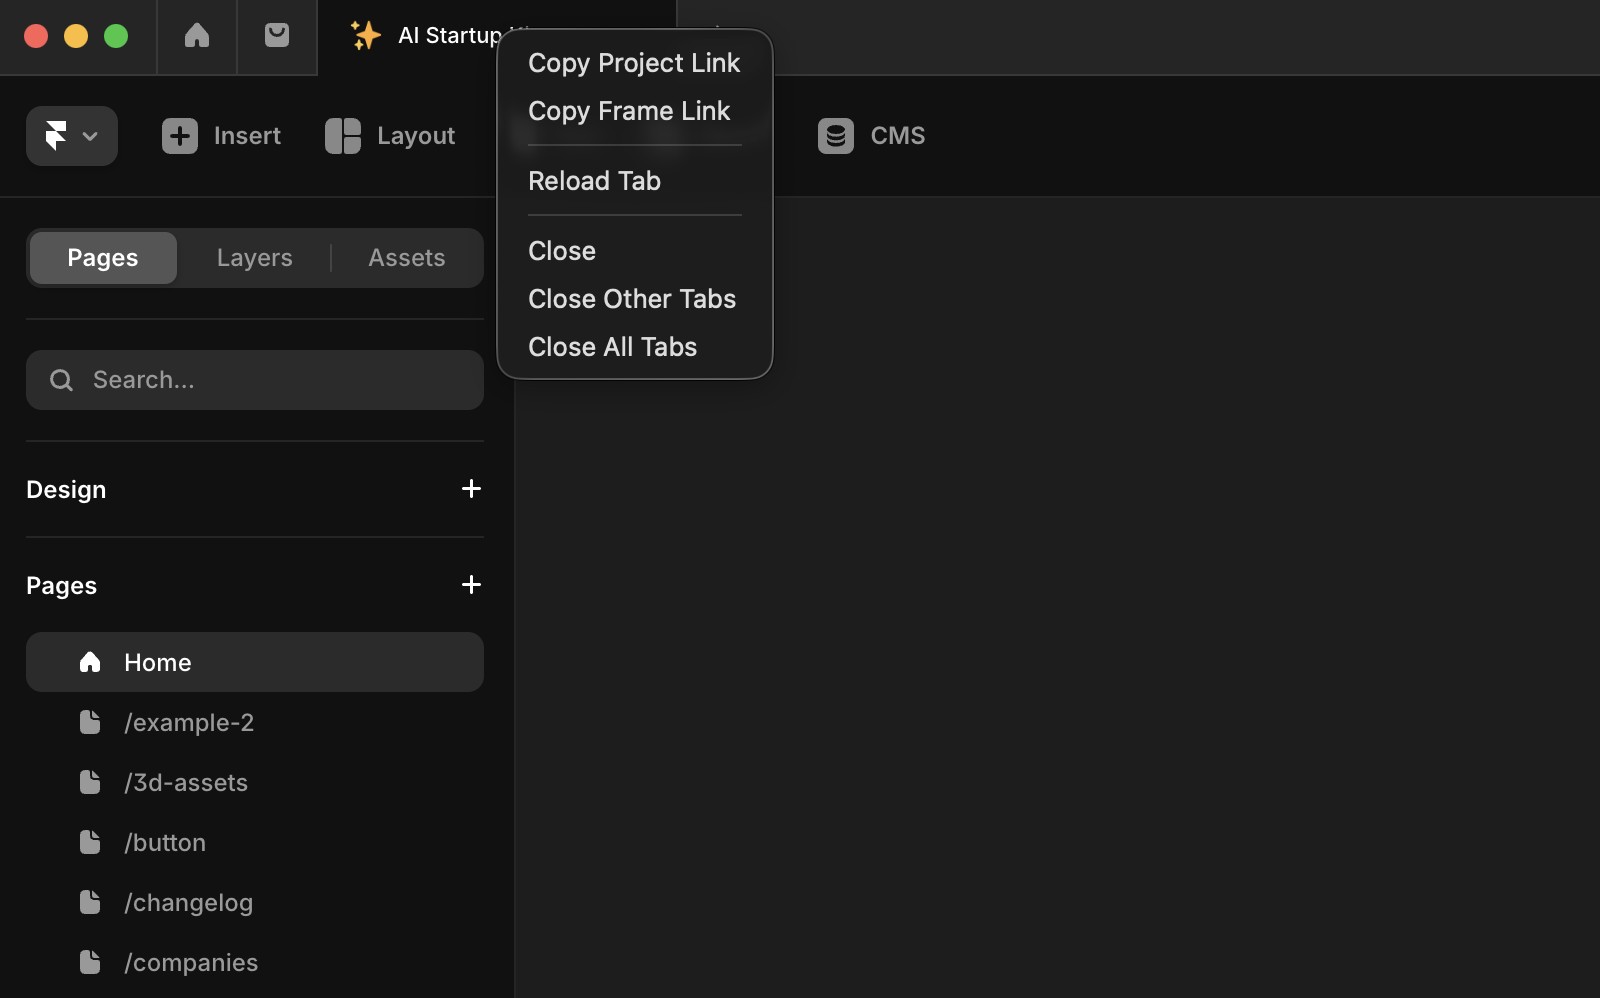The width and height of the screenshot is (1600, 998).
Task: Open the /changelog page
Action: click(x=255, y=902)
